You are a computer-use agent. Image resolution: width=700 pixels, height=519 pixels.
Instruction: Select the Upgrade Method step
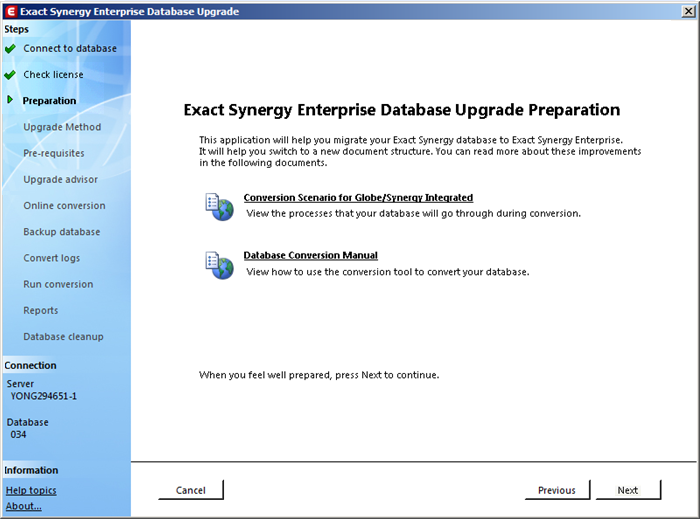62,127
